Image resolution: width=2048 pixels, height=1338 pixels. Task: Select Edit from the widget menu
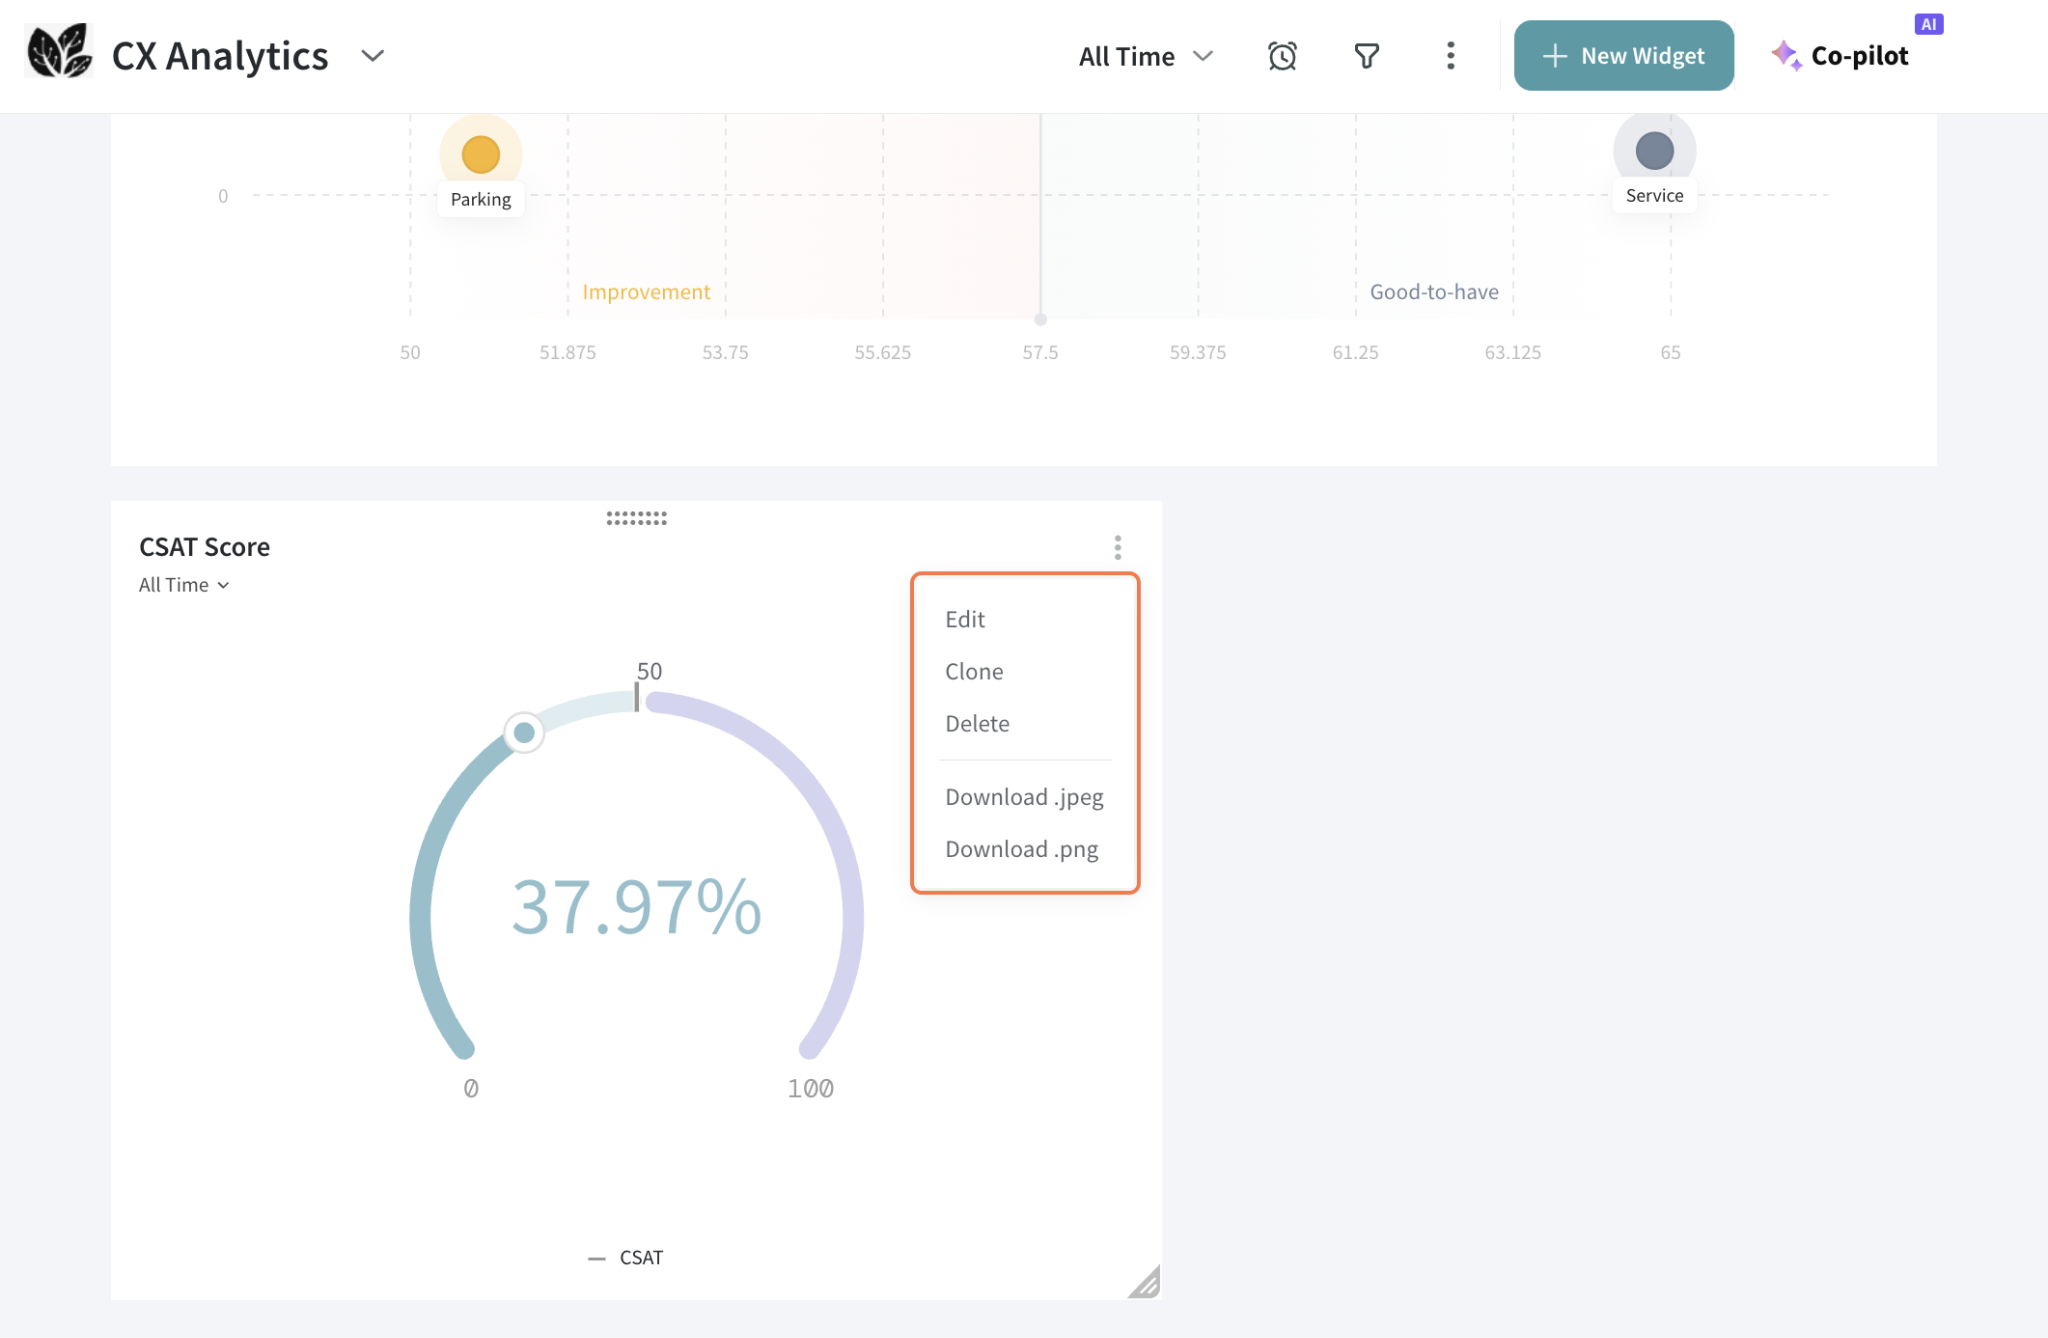(965, 619)
